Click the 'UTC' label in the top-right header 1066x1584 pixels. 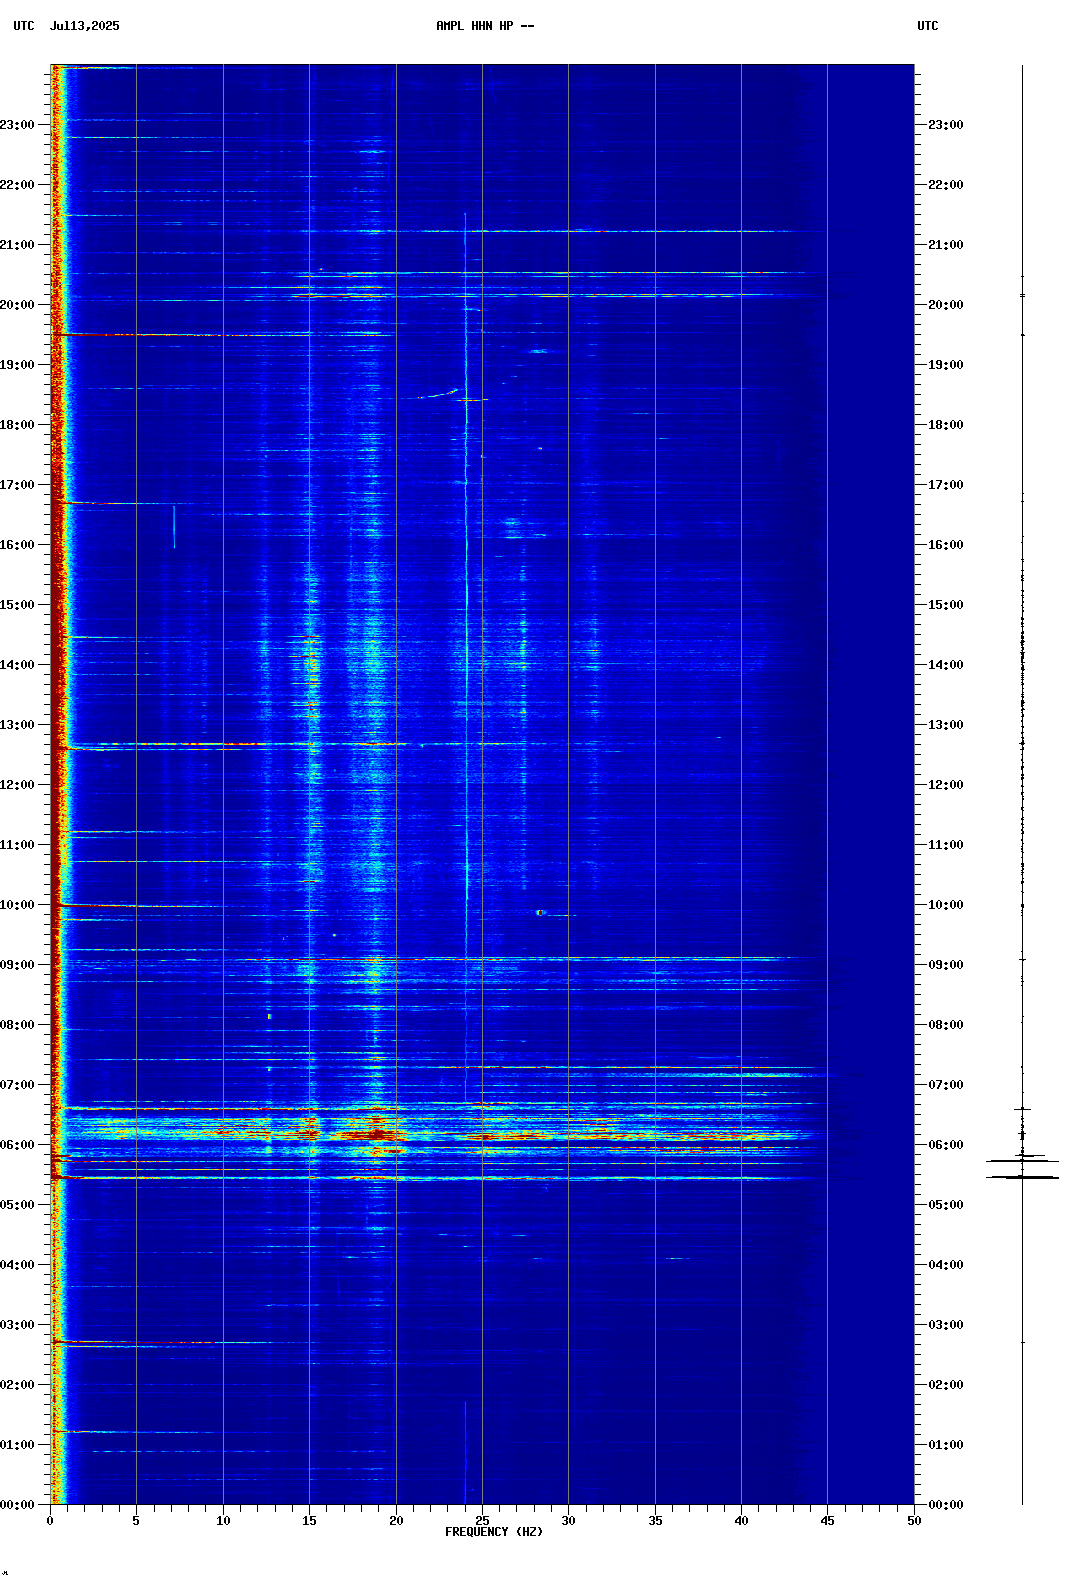click(928, 26)
